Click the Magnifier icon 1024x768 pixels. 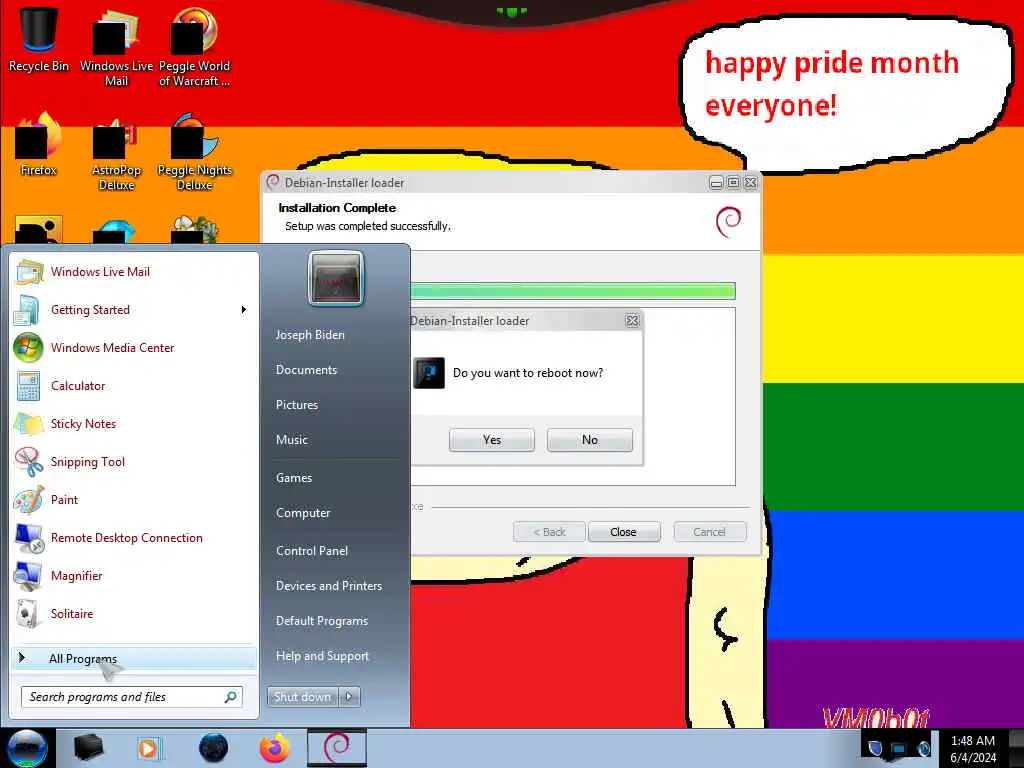pyautogui.click(x=29, y=575)
